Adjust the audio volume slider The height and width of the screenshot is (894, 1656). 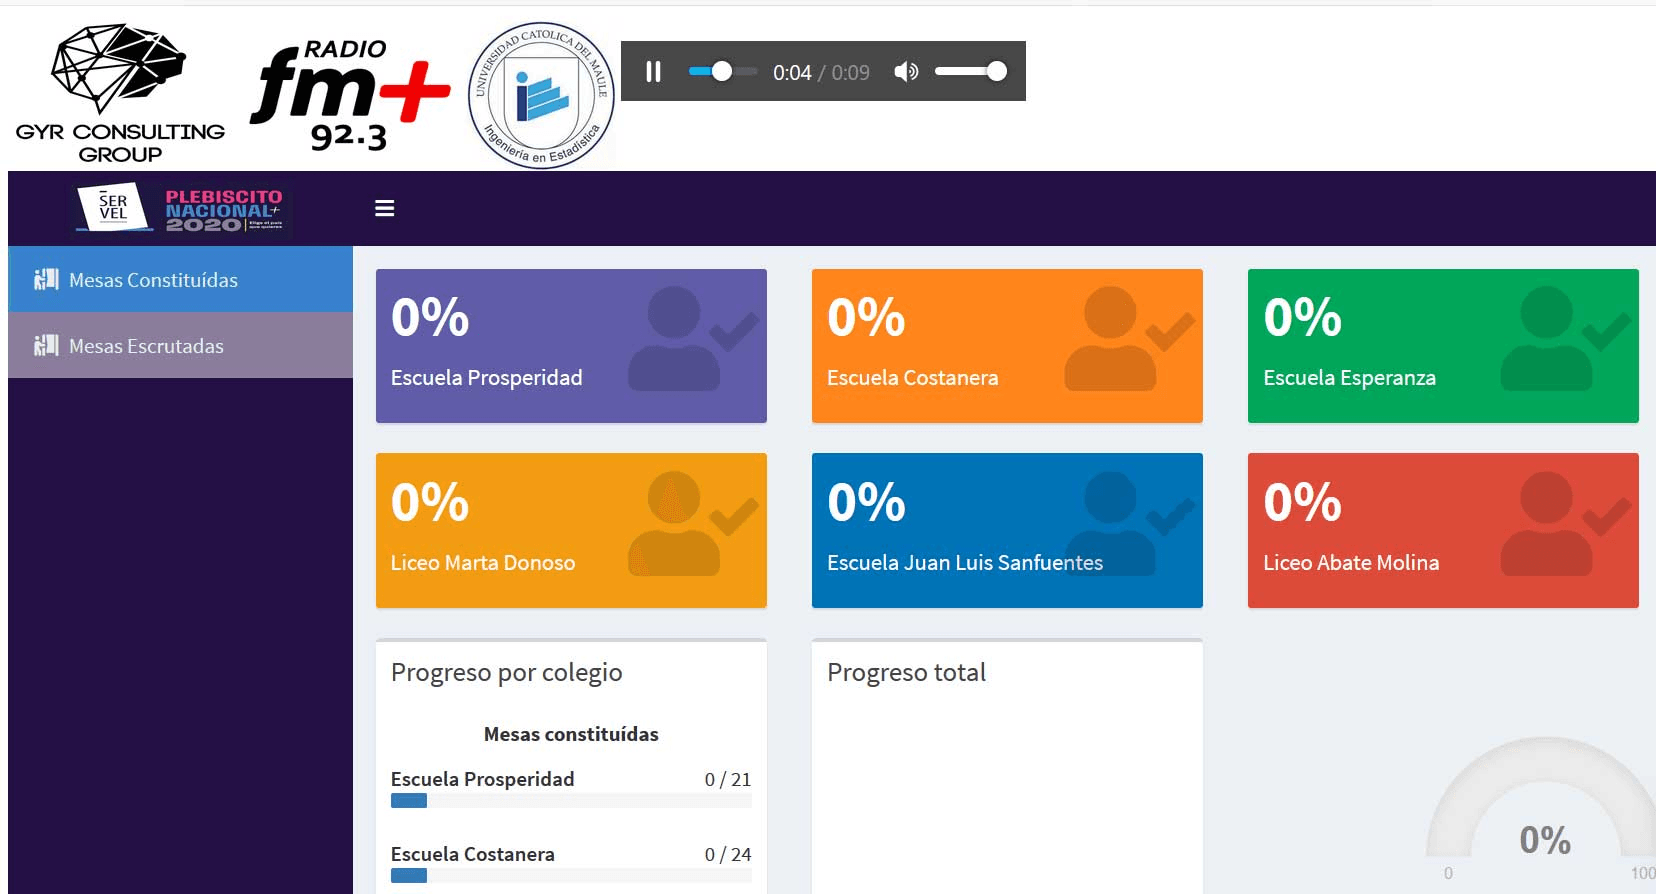[x=970, y=72]
